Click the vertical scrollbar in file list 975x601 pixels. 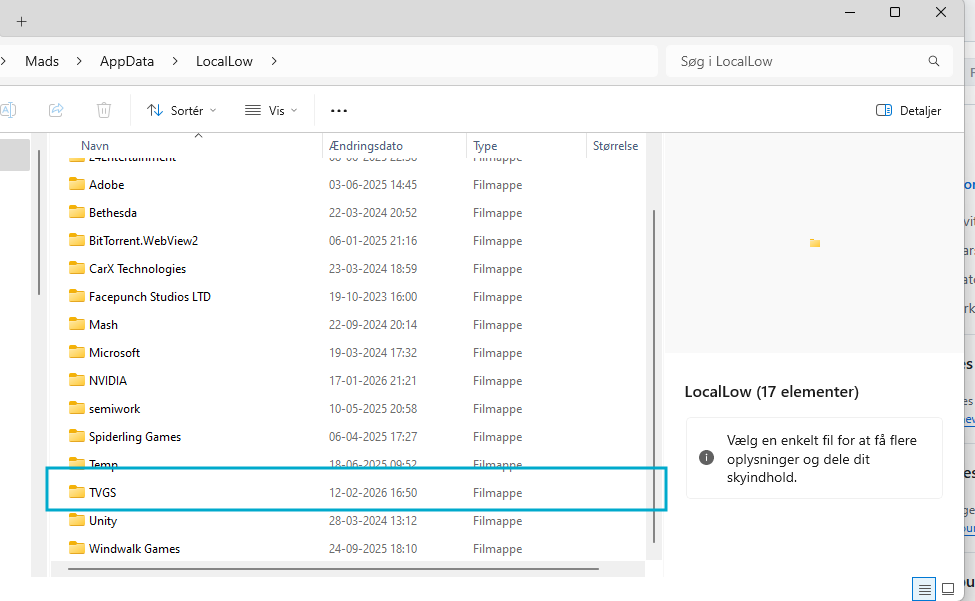click(x=654, y=370)
